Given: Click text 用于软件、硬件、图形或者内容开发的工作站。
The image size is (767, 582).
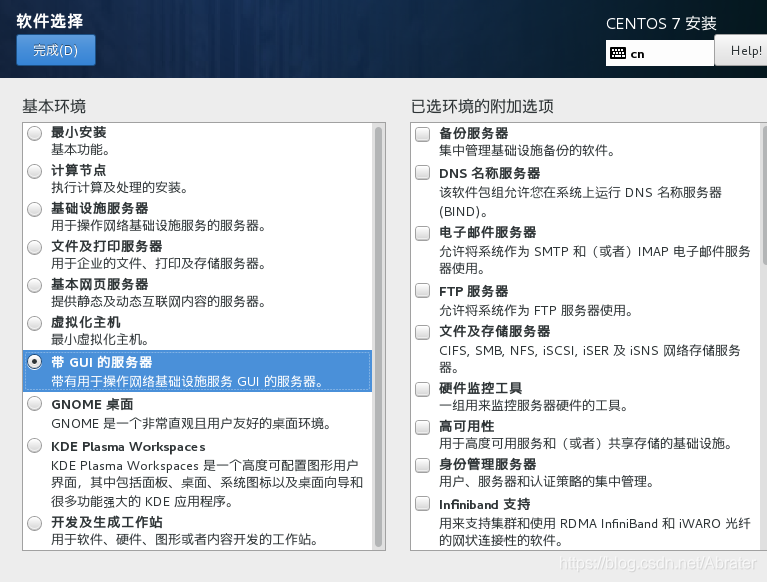Looking at the screenshot, I should pyautogui.click(x=185, y=539).
